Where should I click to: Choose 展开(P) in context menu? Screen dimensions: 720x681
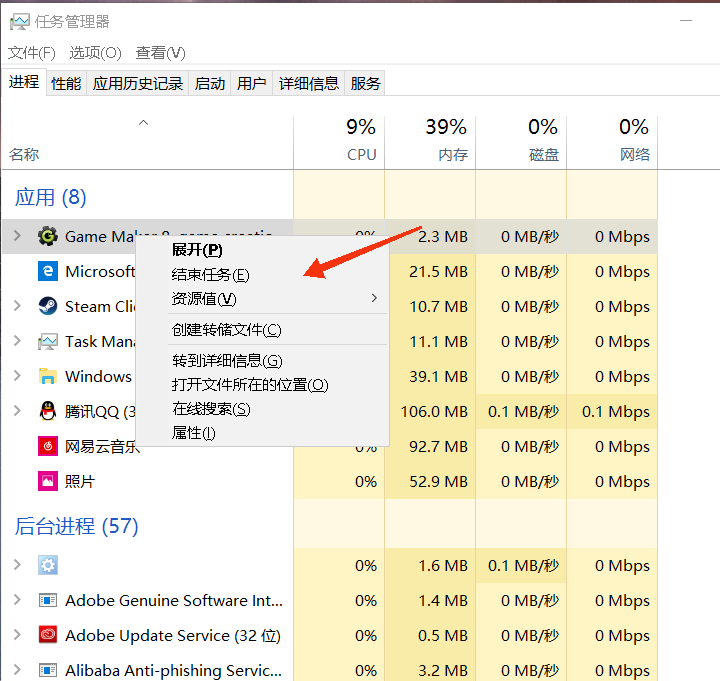263,250
